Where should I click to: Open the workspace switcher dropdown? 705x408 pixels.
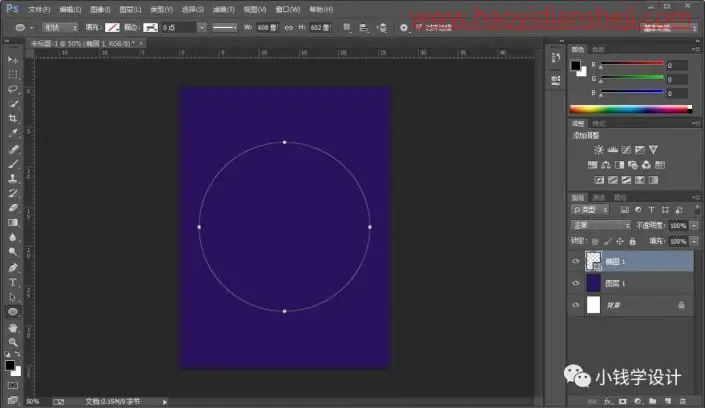click(669, 28)
